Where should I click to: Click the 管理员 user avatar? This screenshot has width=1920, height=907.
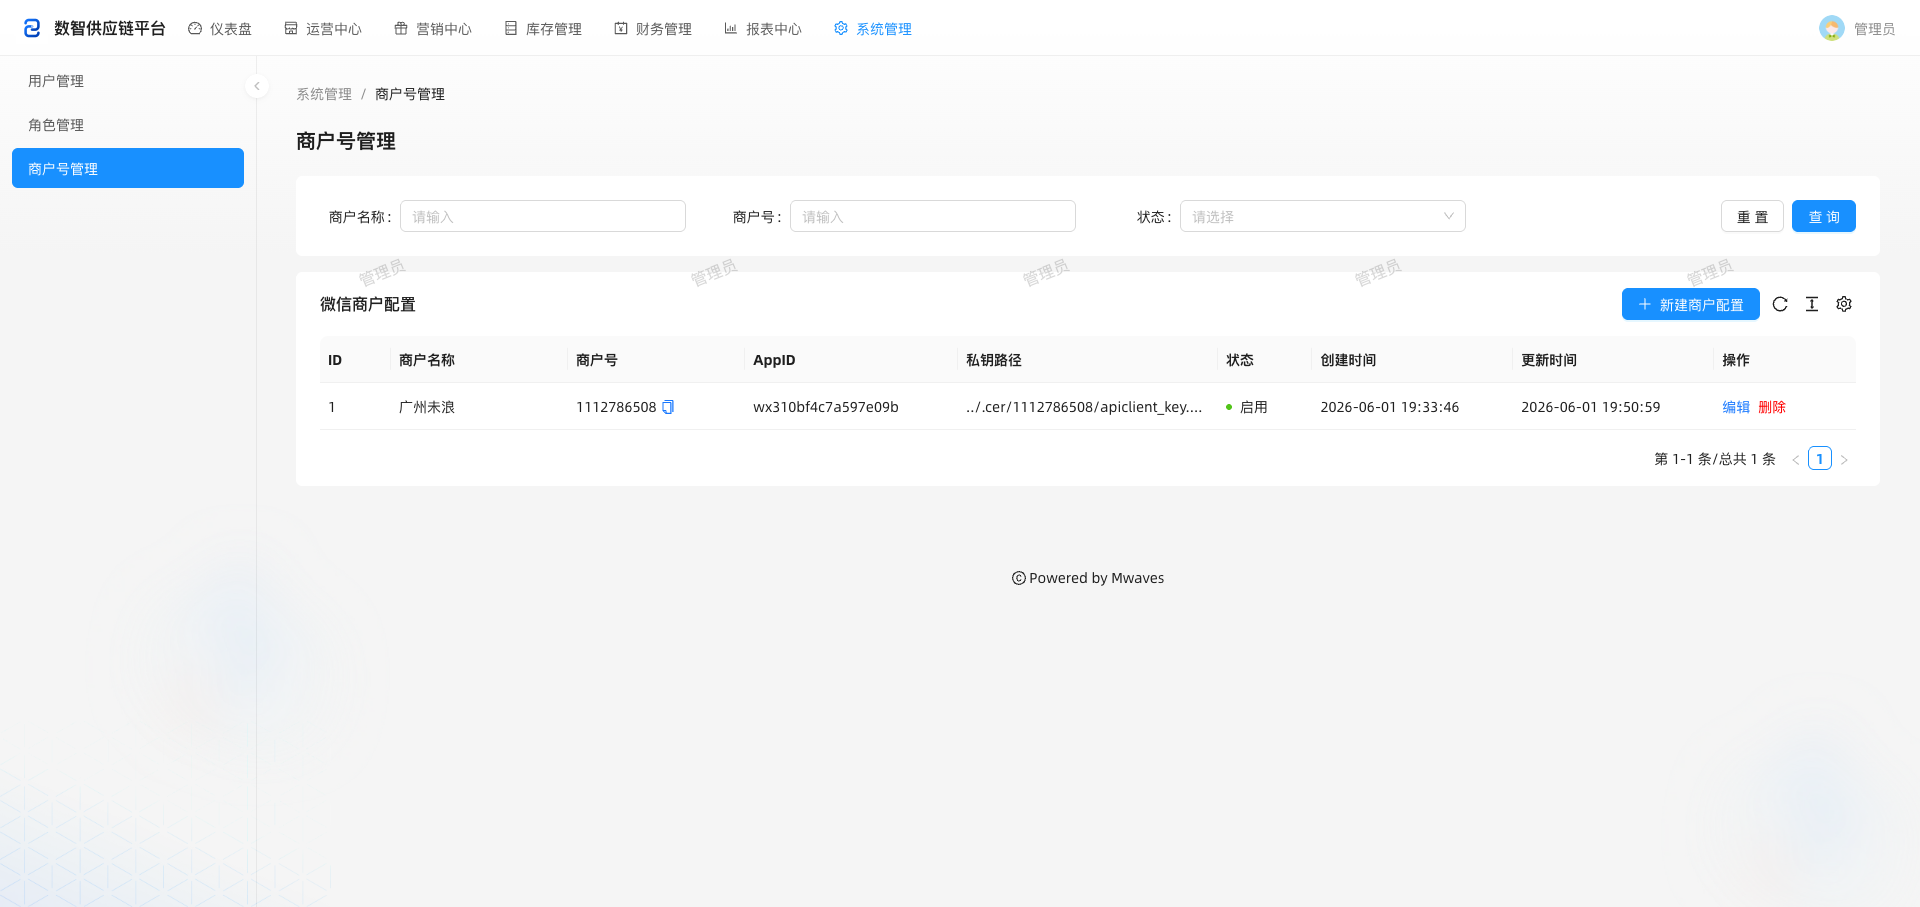(x=1832, y=28)
